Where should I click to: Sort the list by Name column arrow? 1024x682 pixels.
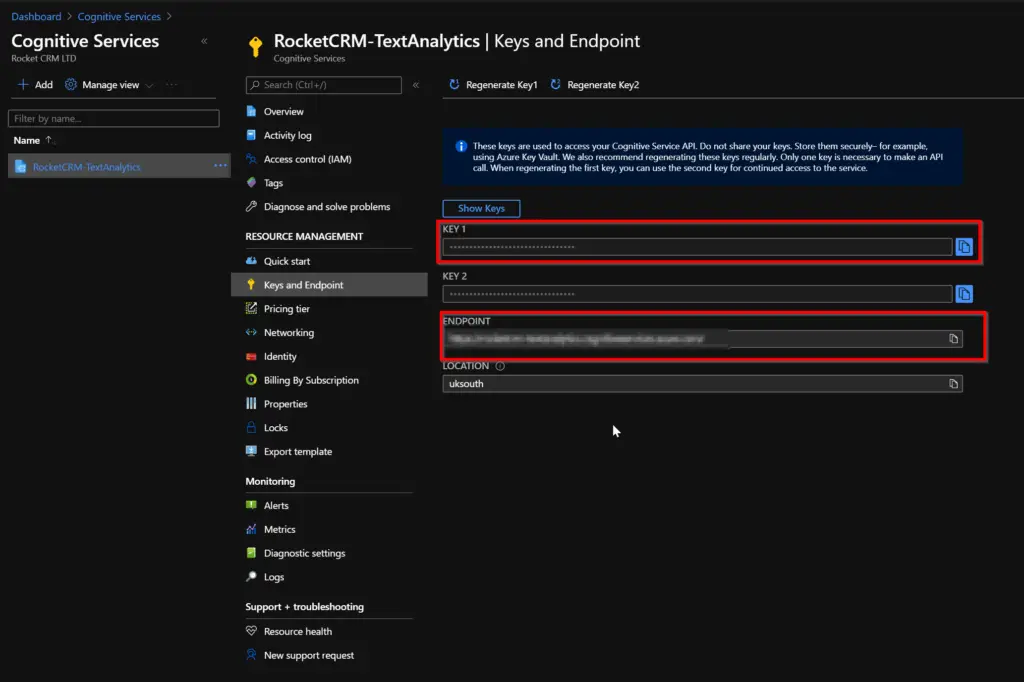[49, 140]
